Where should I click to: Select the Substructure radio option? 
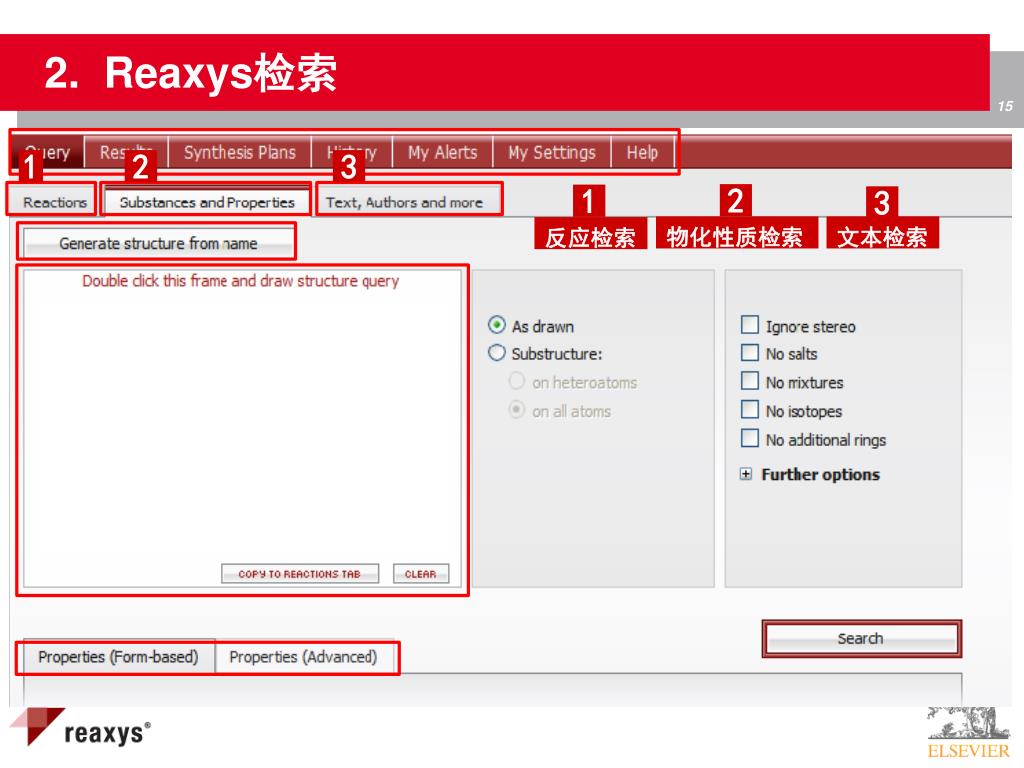[496, 353]
